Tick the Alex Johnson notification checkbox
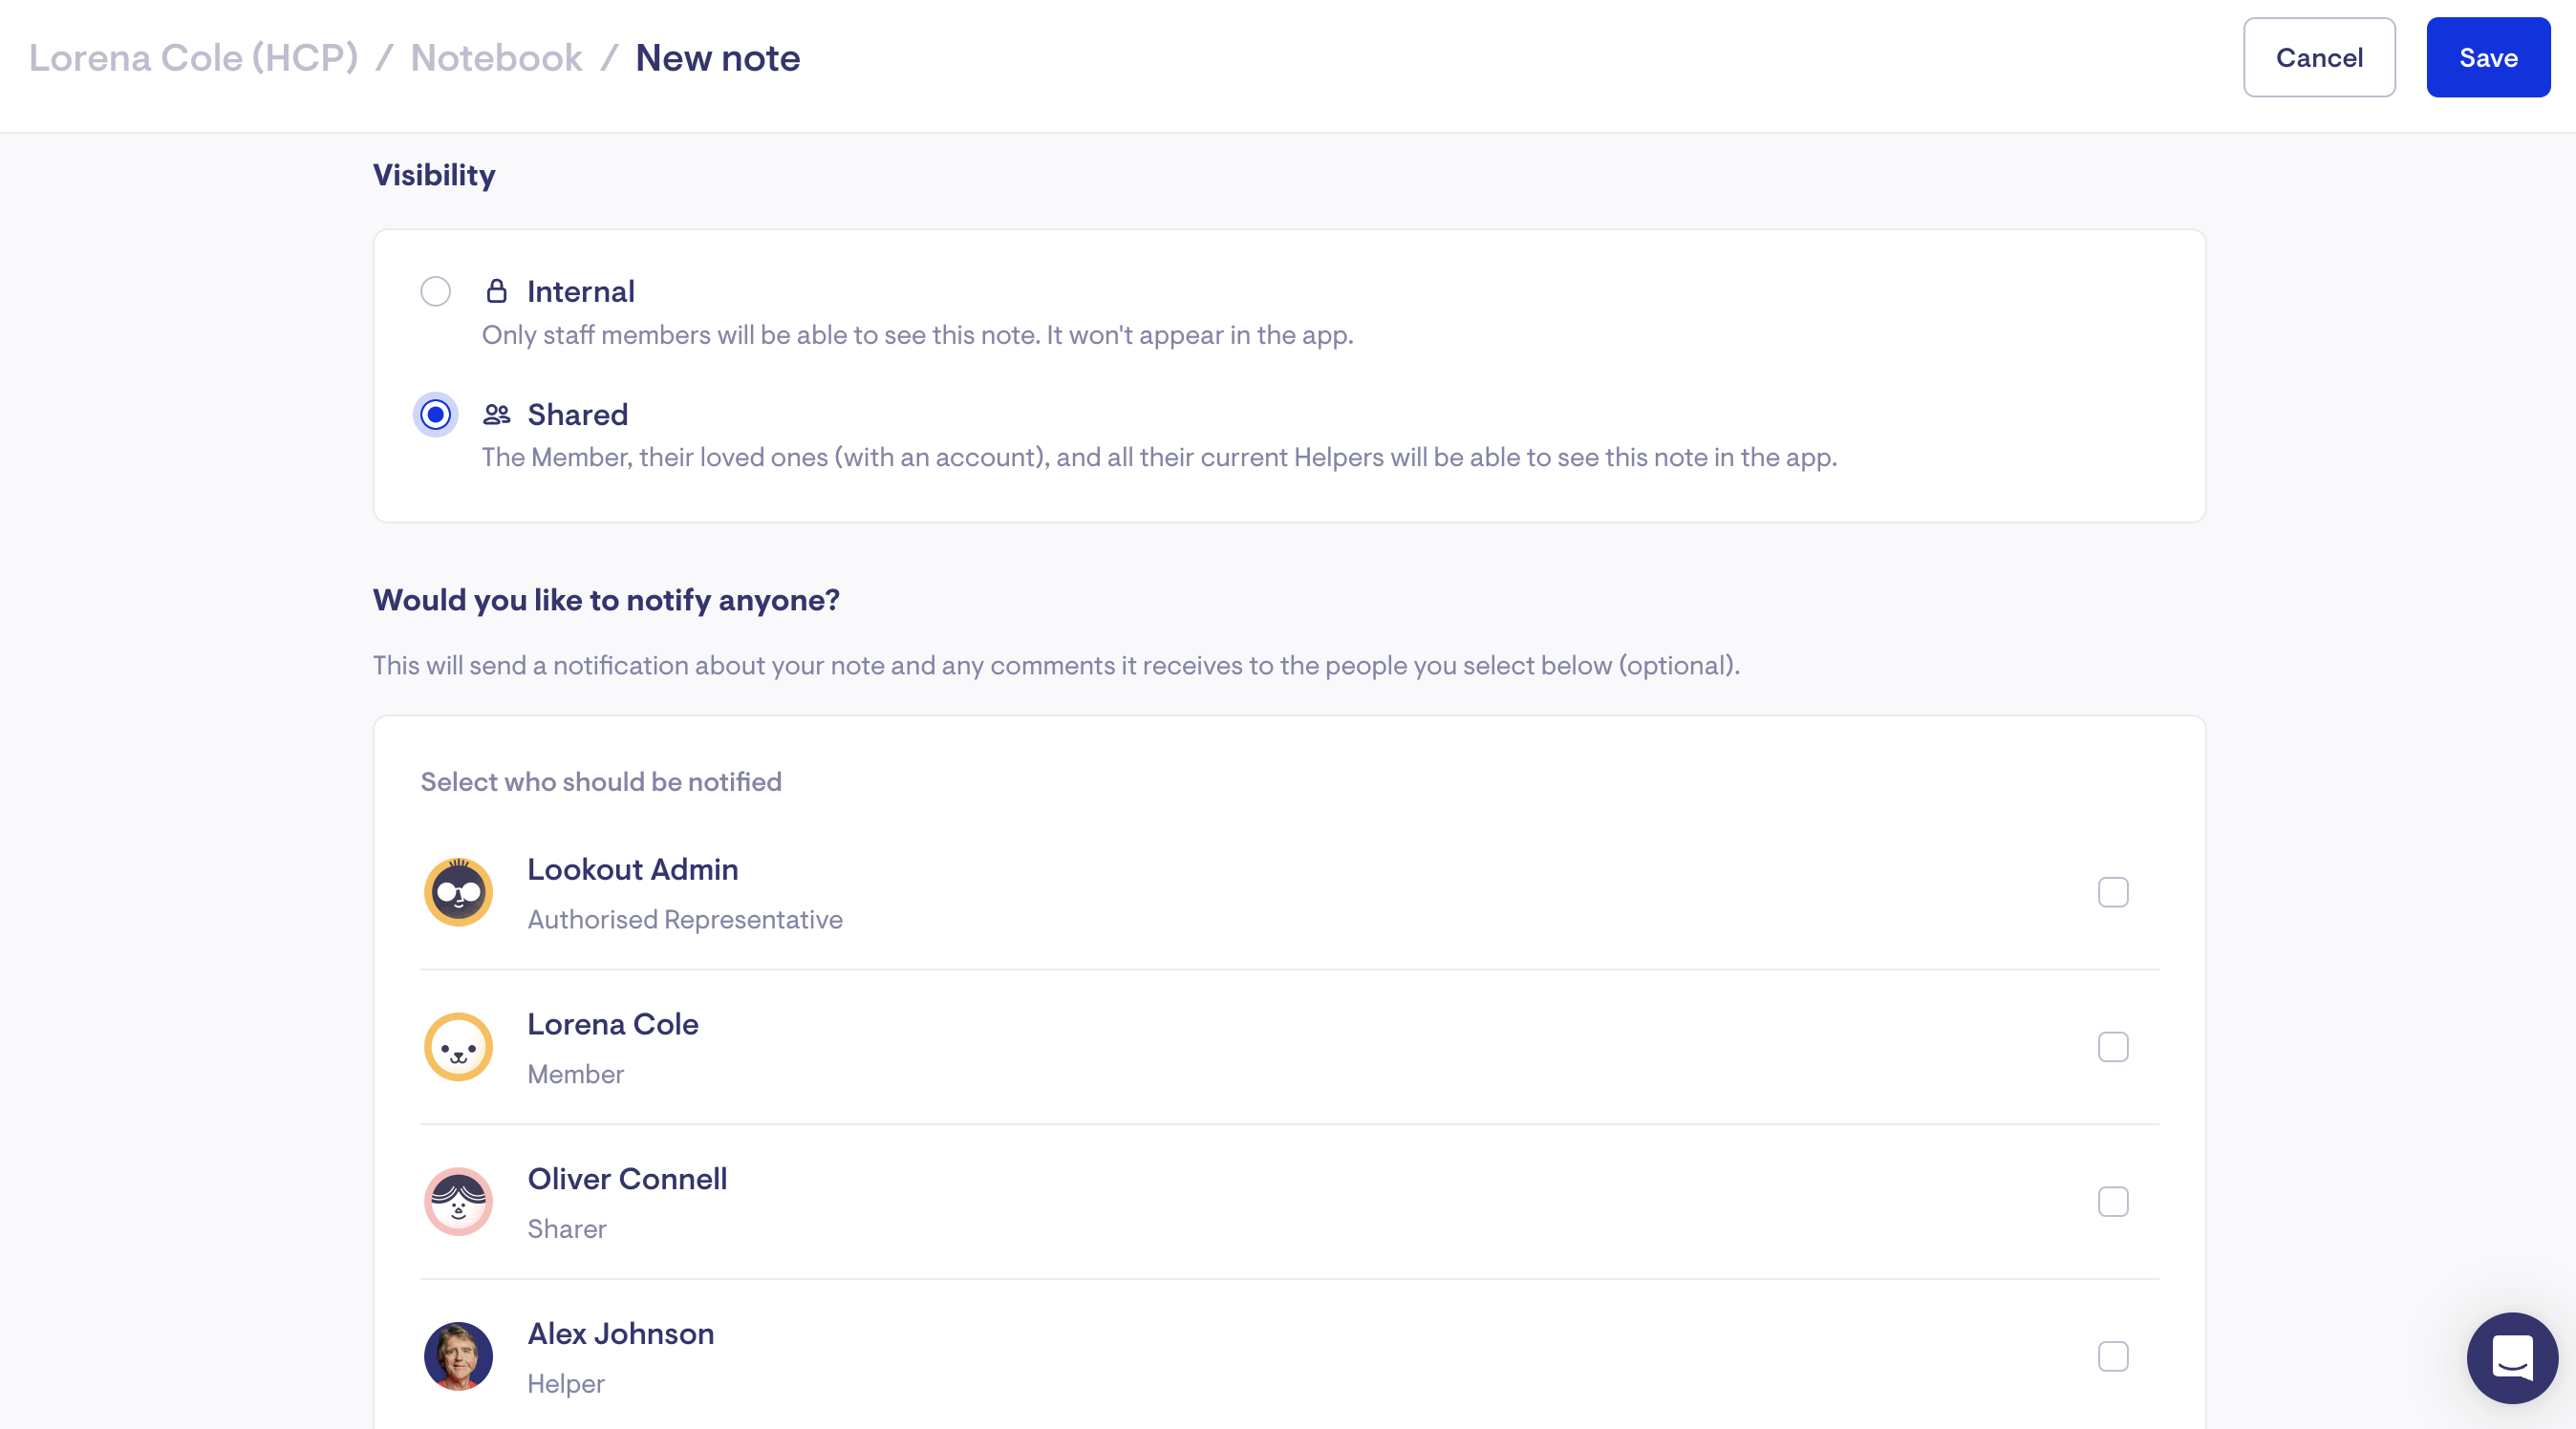Screen dimensions: 2576x1429 tap(2113, 1357)
